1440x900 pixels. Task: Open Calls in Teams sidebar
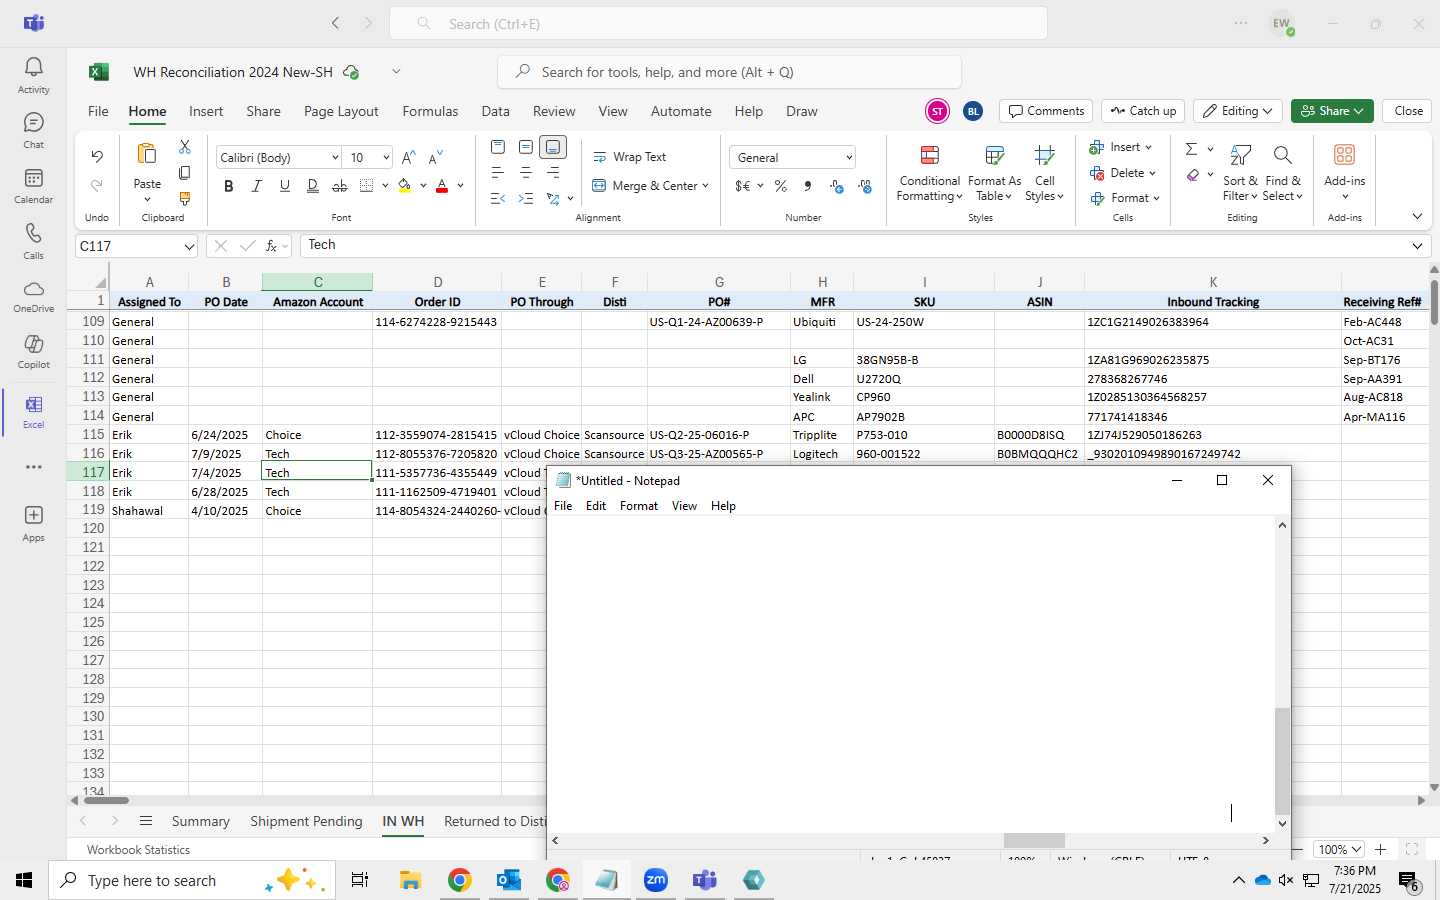[33, 241]
